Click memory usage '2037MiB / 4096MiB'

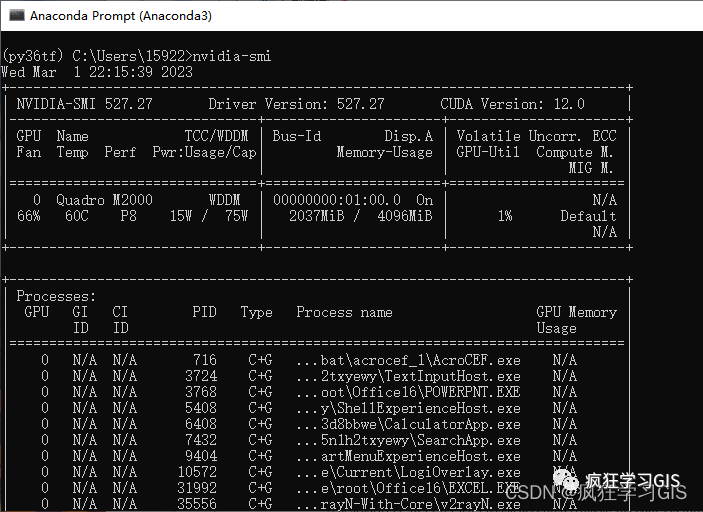[360, 216]
